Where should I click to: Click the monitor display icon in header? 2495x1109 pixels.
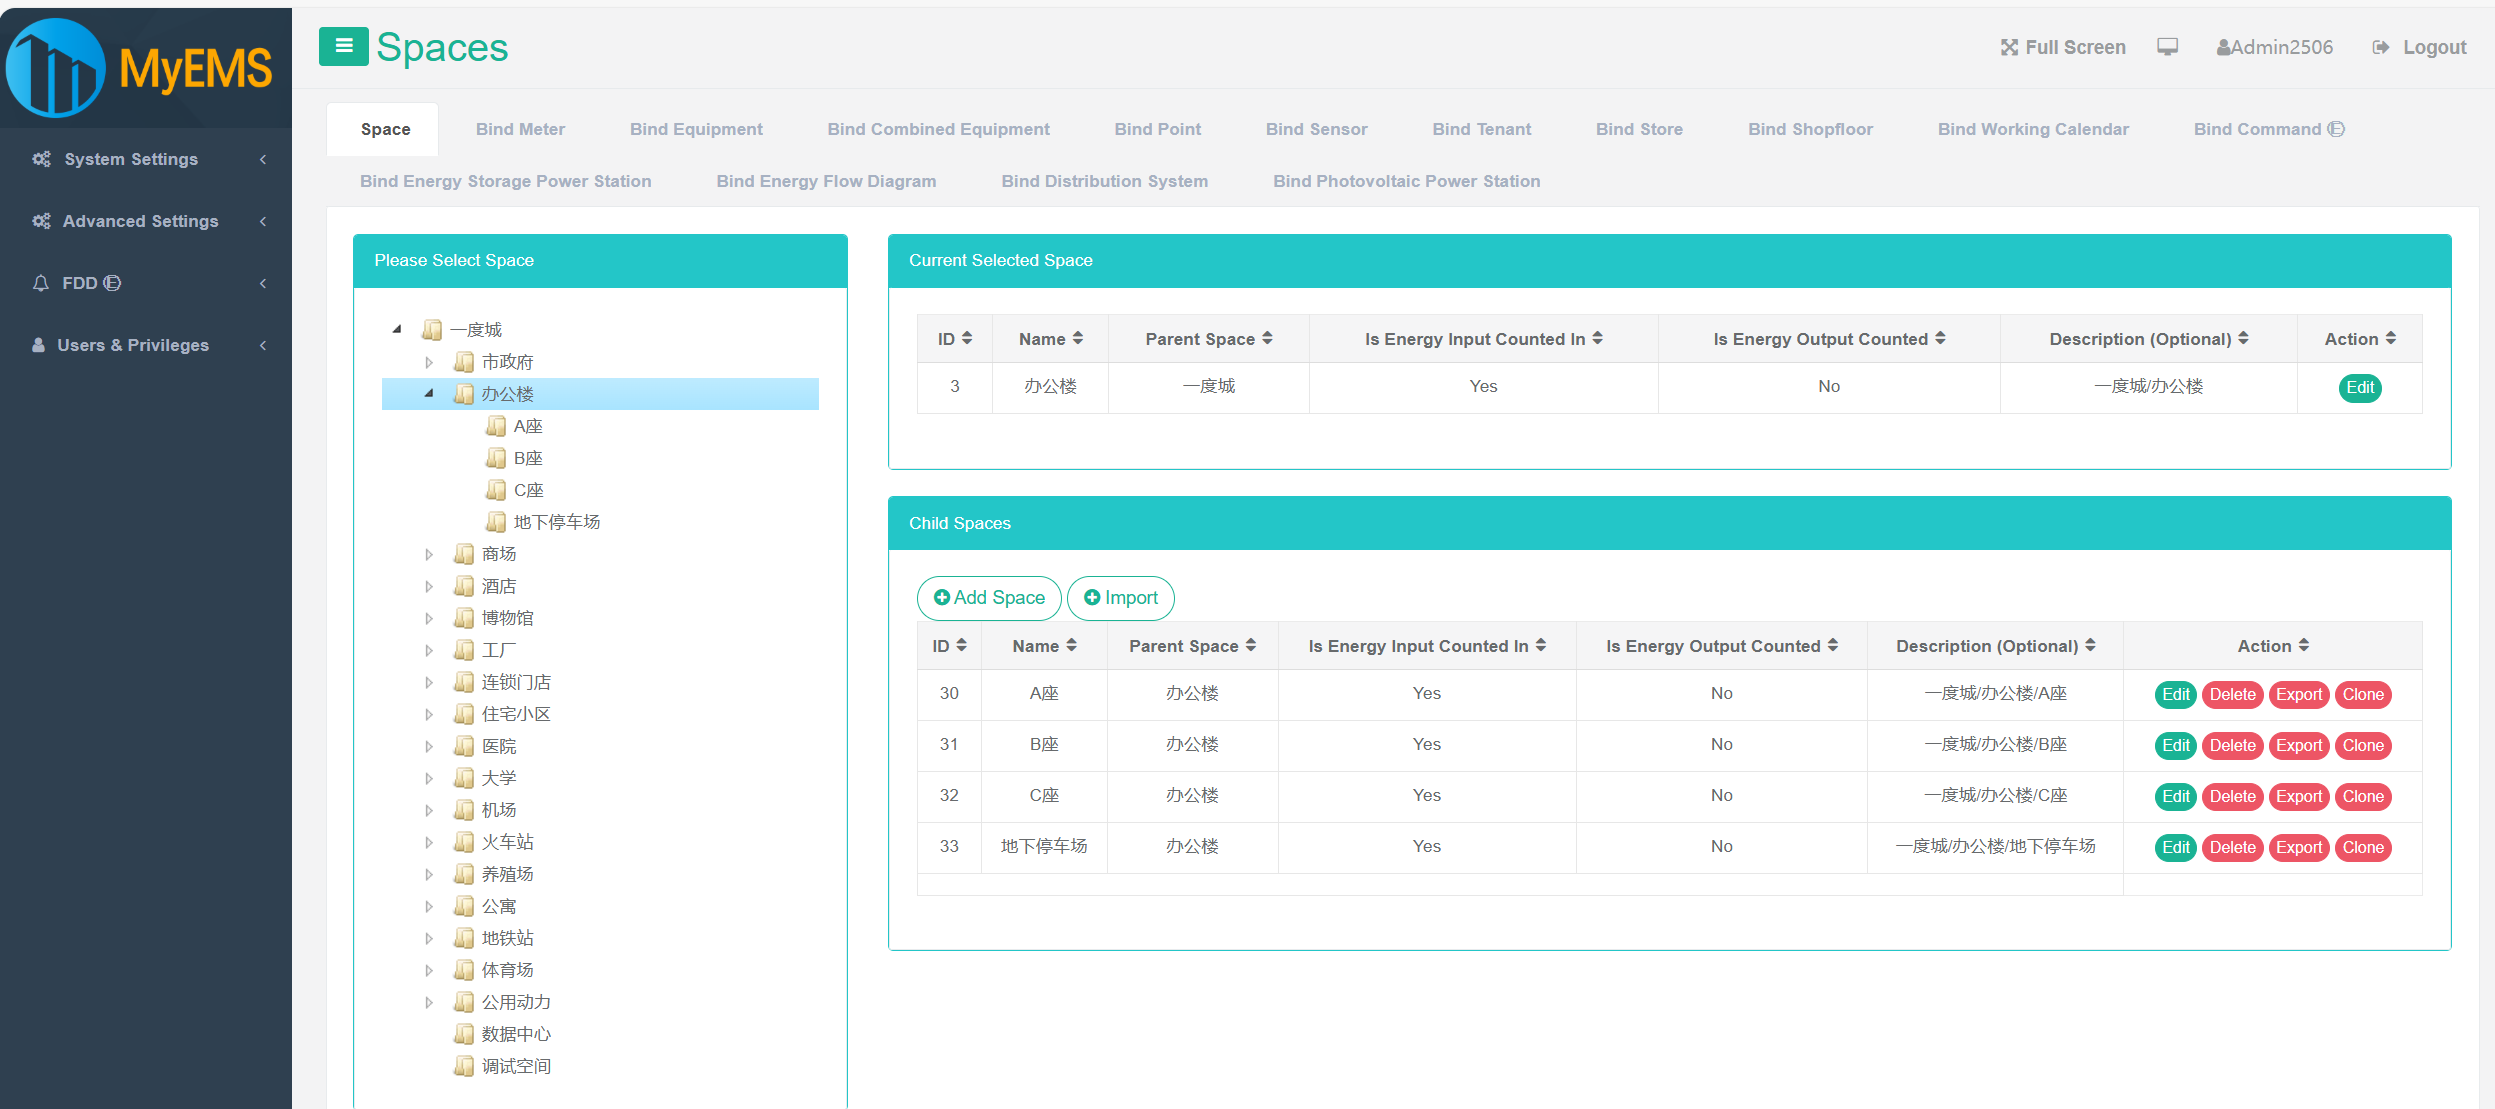pyautogui.click(x=2167, y=47)
